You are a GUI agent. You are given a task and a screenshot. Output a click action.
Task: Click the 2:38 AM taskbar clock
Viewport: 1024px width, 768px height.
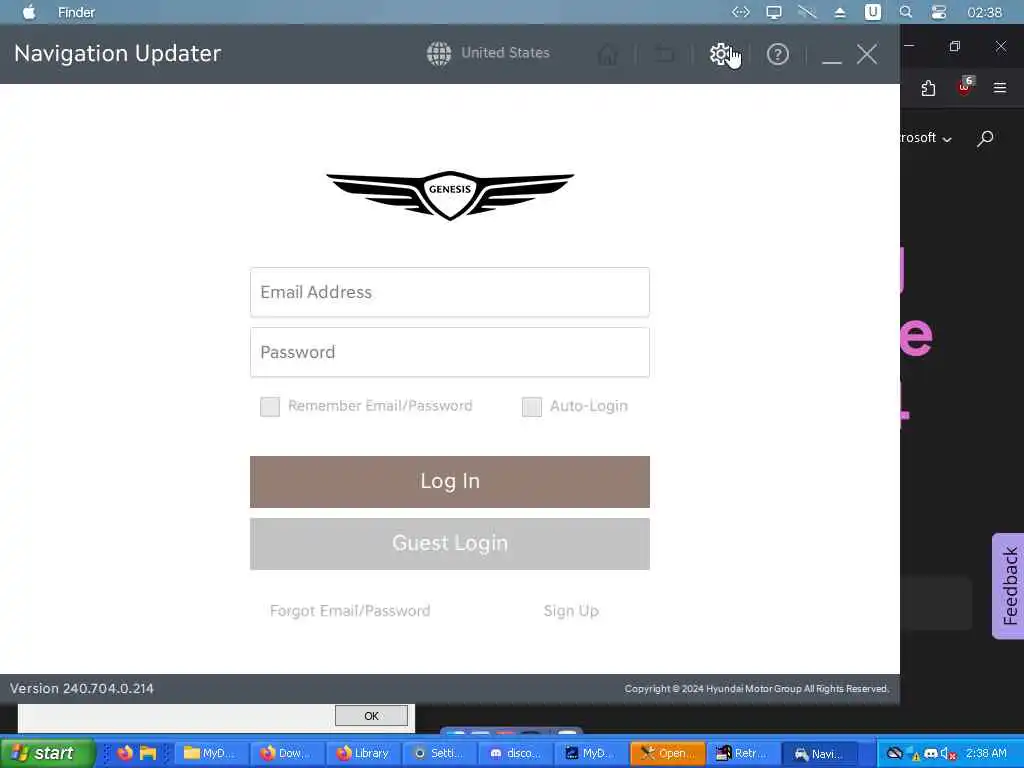(987, 753)
